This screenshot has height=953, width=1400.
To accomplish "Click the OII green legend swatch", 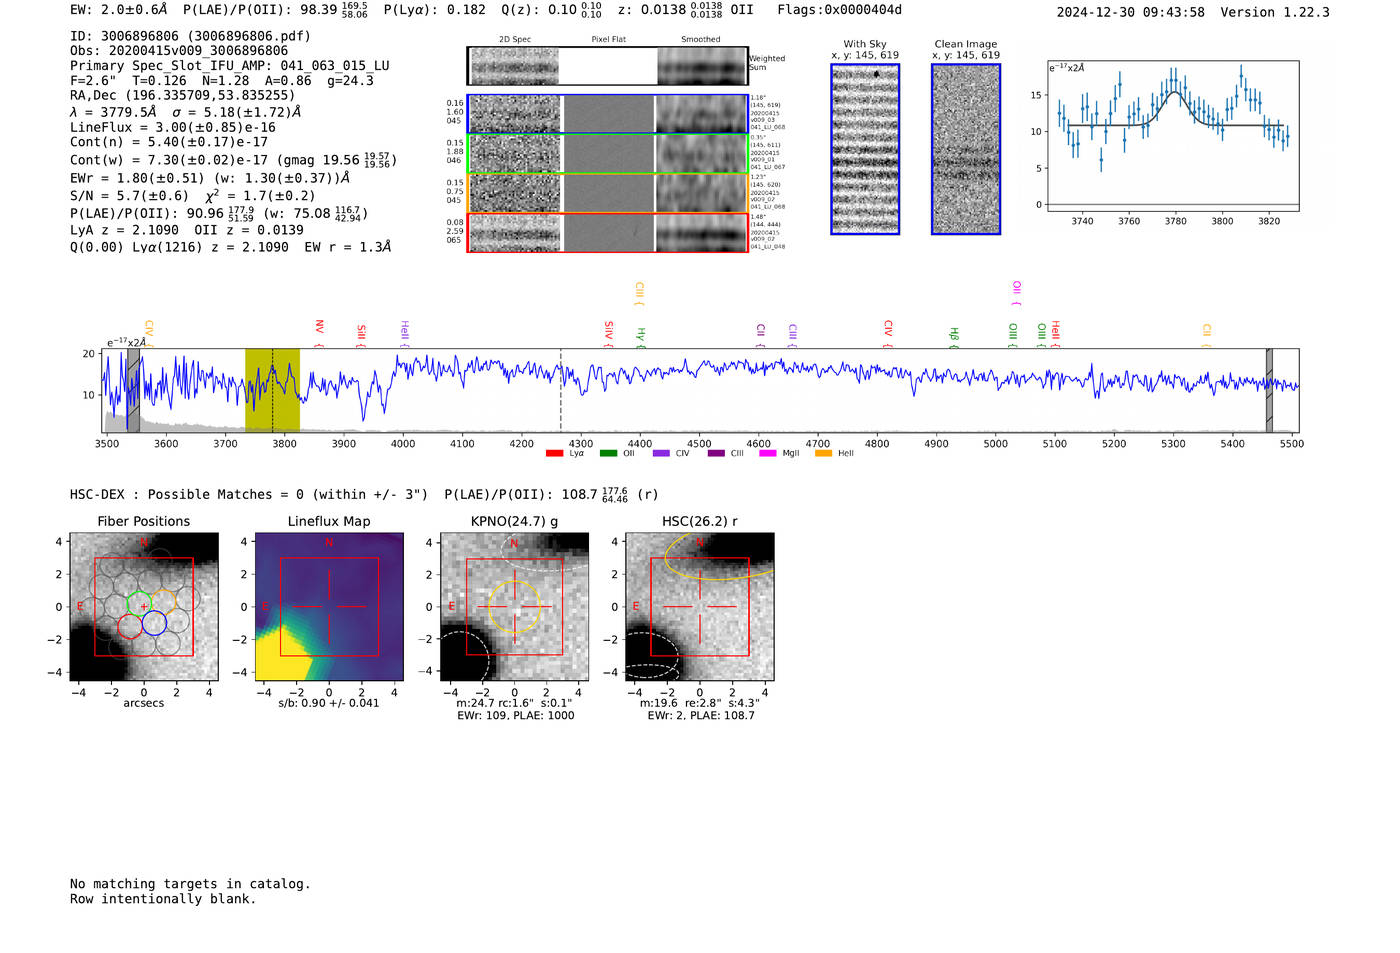I will pyautogui.click(x=608, y=454).
